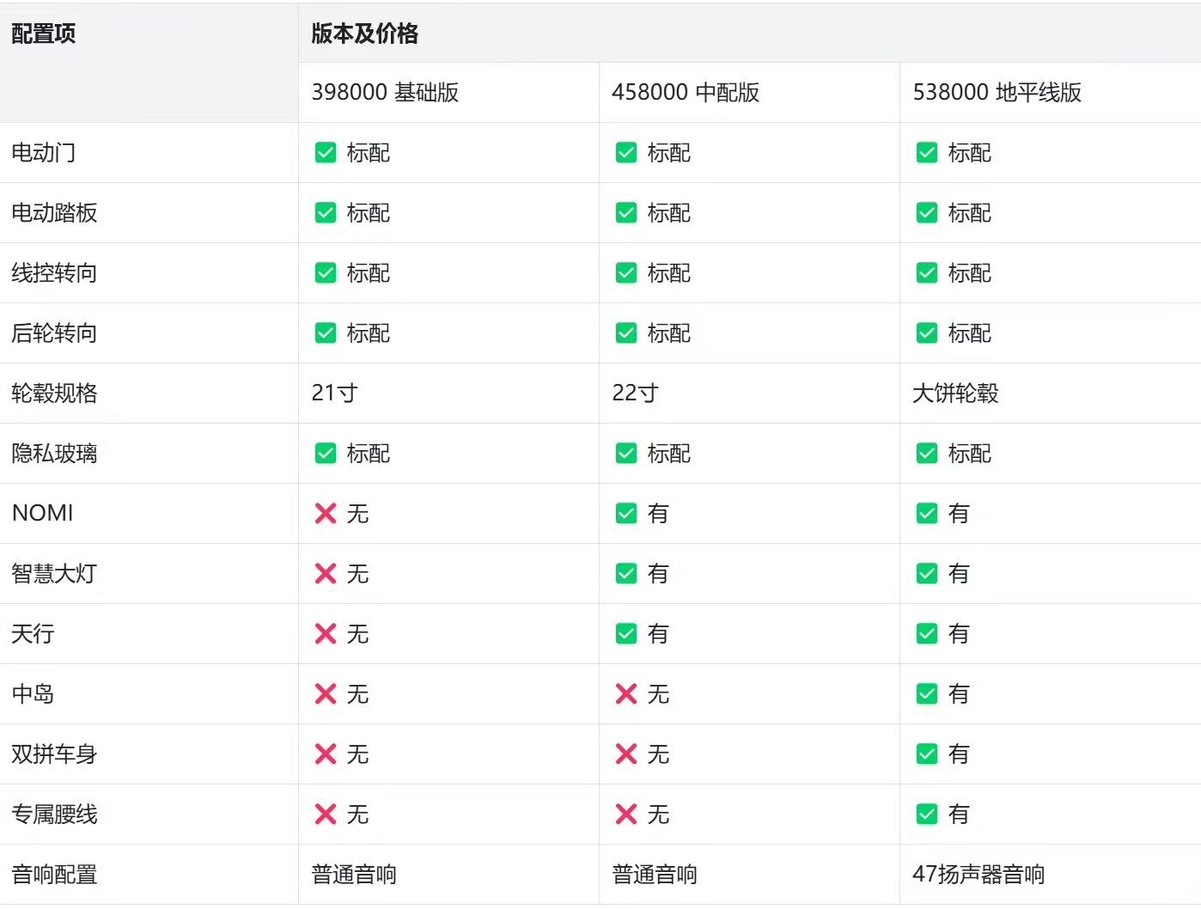
Task: Click the 音响配置 row label
Action: click(54, 875)
